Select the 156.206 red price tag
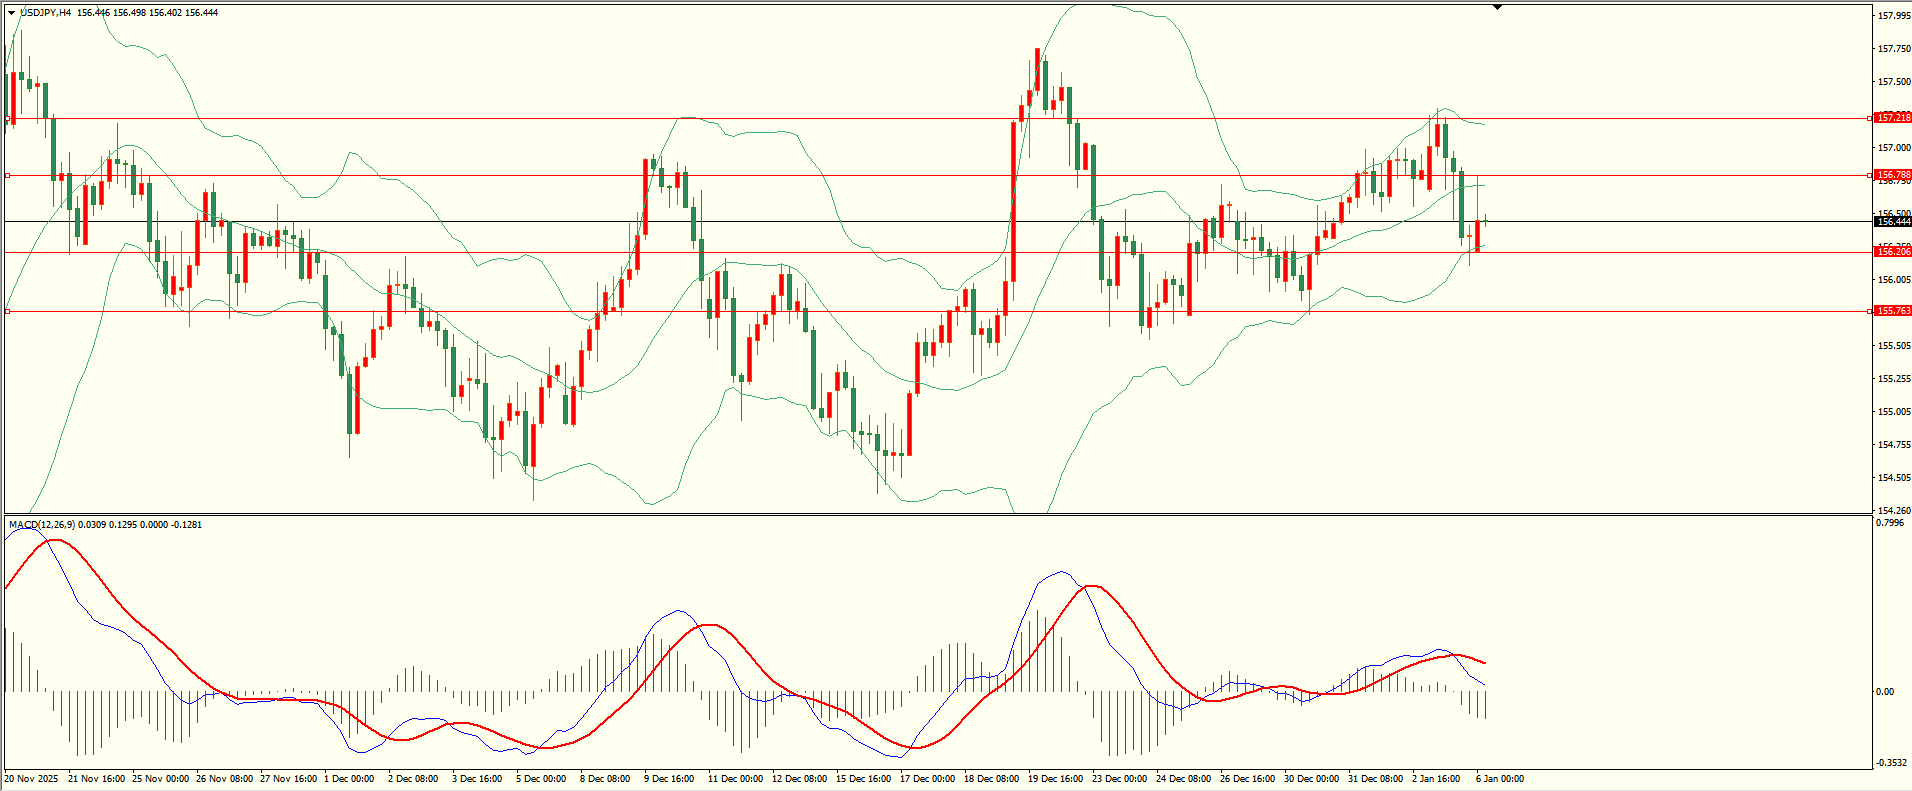 coord(1892,252)
